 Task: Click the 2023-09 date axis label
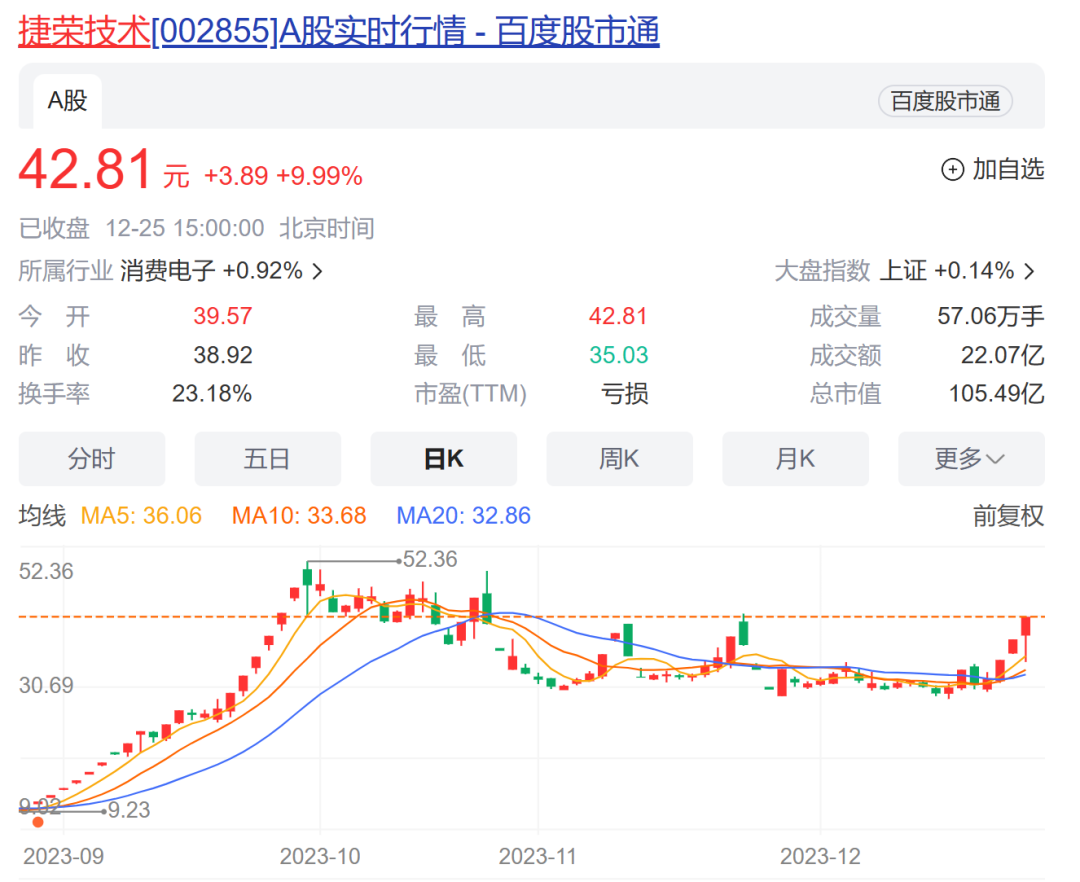click(63, 857)
